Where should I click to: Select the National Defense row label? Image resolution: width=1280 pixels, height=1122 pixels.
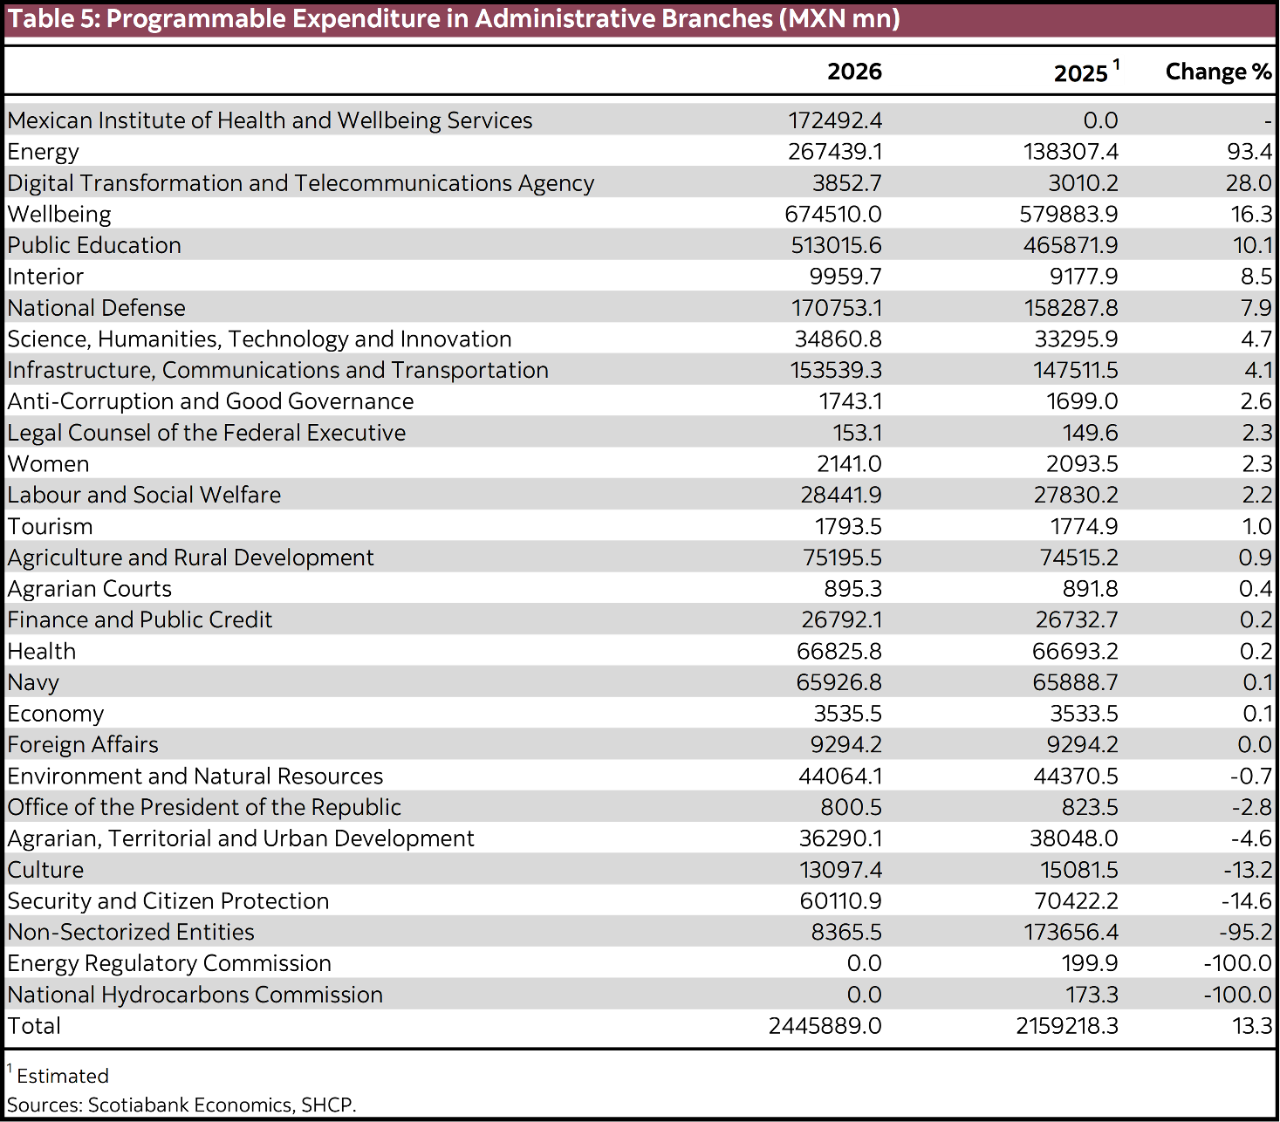pyautogui.click(x=95, y=308)
